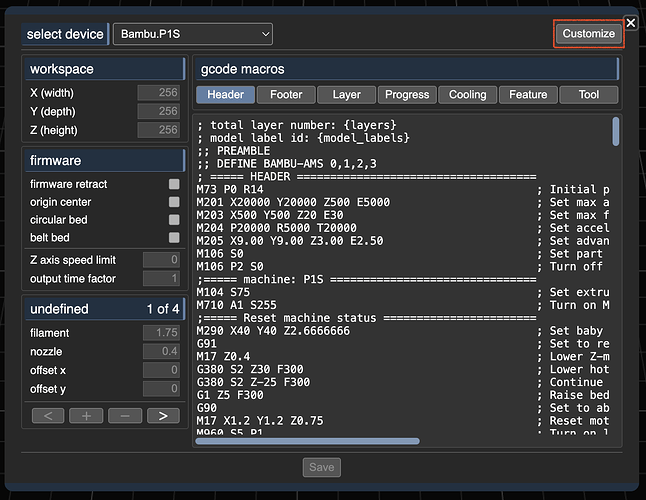Viewport: 646px width, 500px height.
Task: Toggle origin center checkbox
Action: [174, 202]
